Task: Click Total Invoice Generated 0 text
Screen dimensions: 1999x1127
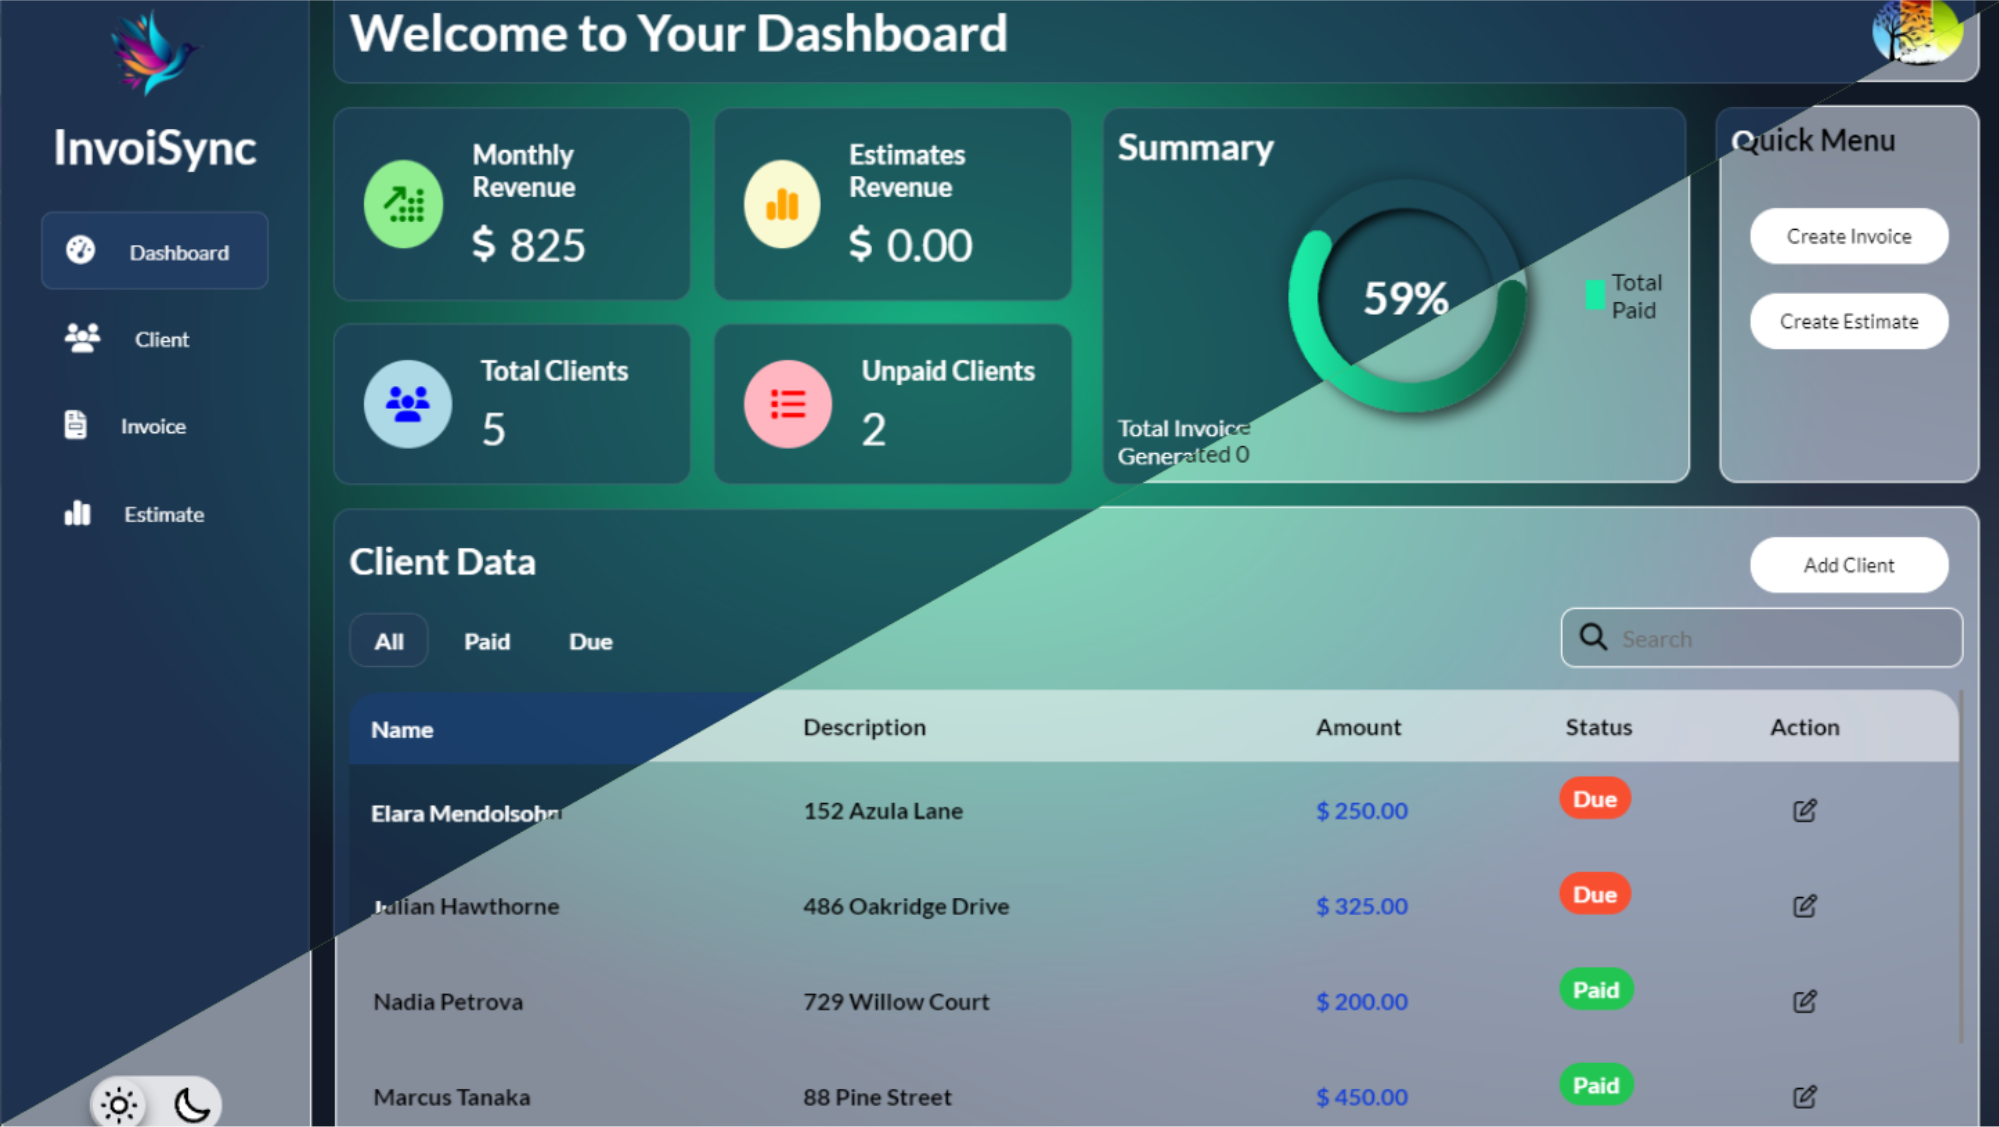Action: click(x=1184, y=441)
